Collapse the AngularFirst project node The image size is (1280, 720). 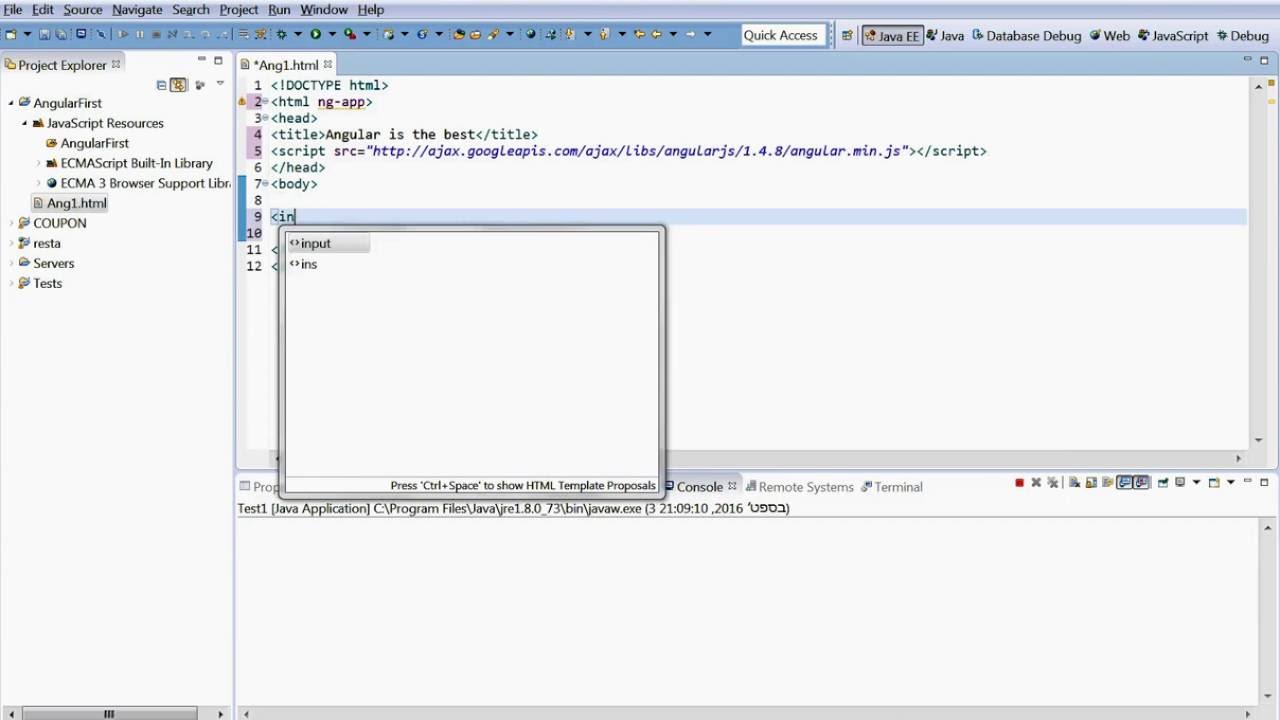(12, 103)
